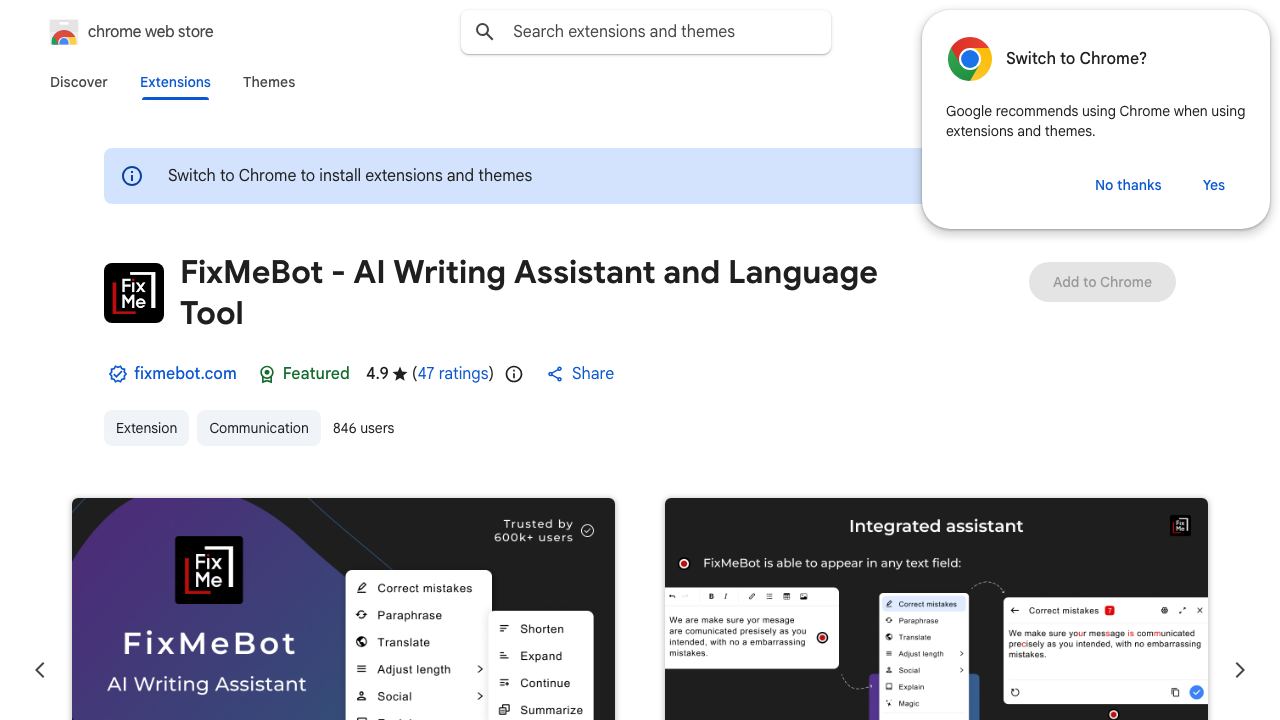Click the Chrome logo in the popup
The height and width of the screenshot is (720, 1280).
(x=969, y=59)
